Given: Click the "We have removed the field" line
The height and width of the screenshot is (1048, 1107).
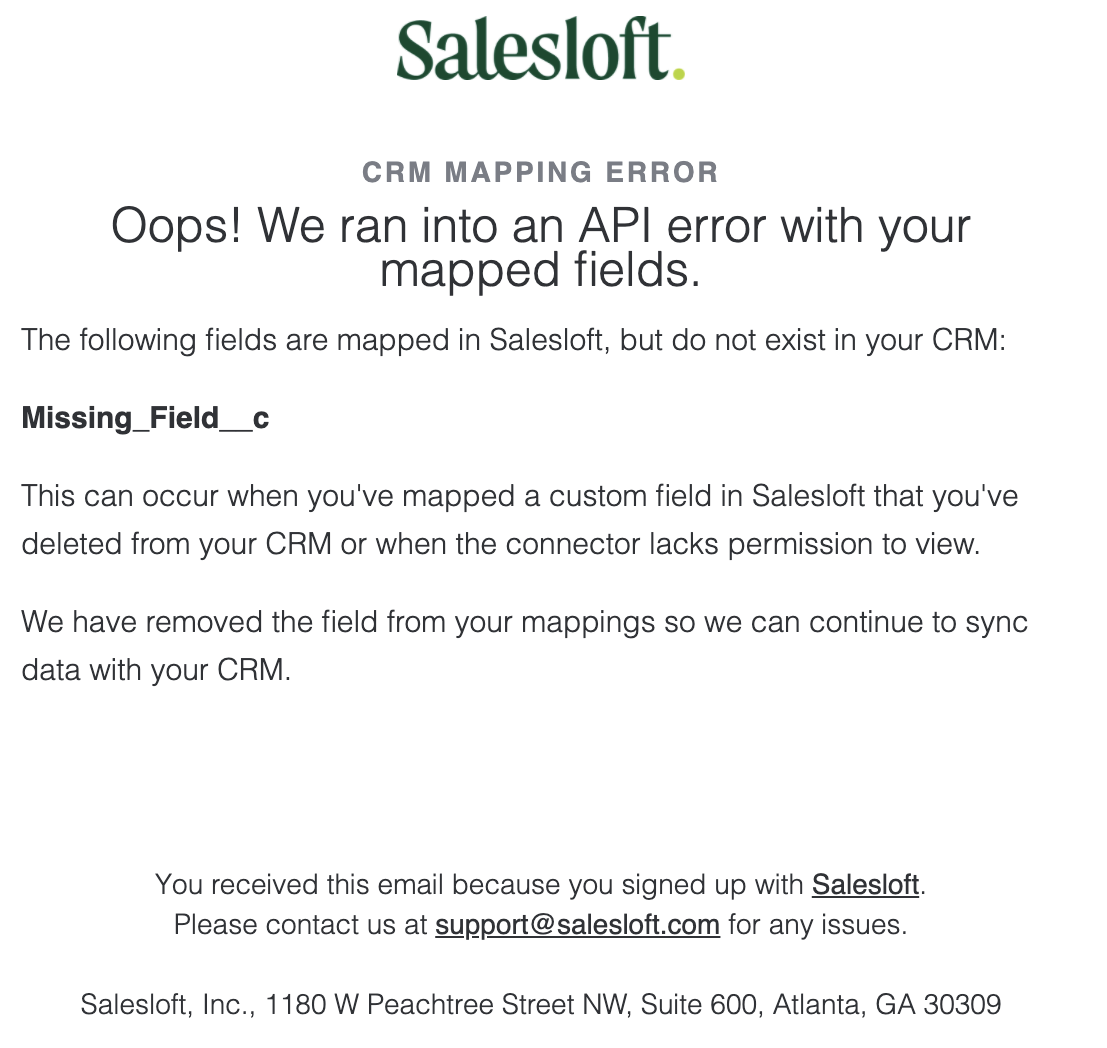Looking at the screenshot, I should 524,622.
